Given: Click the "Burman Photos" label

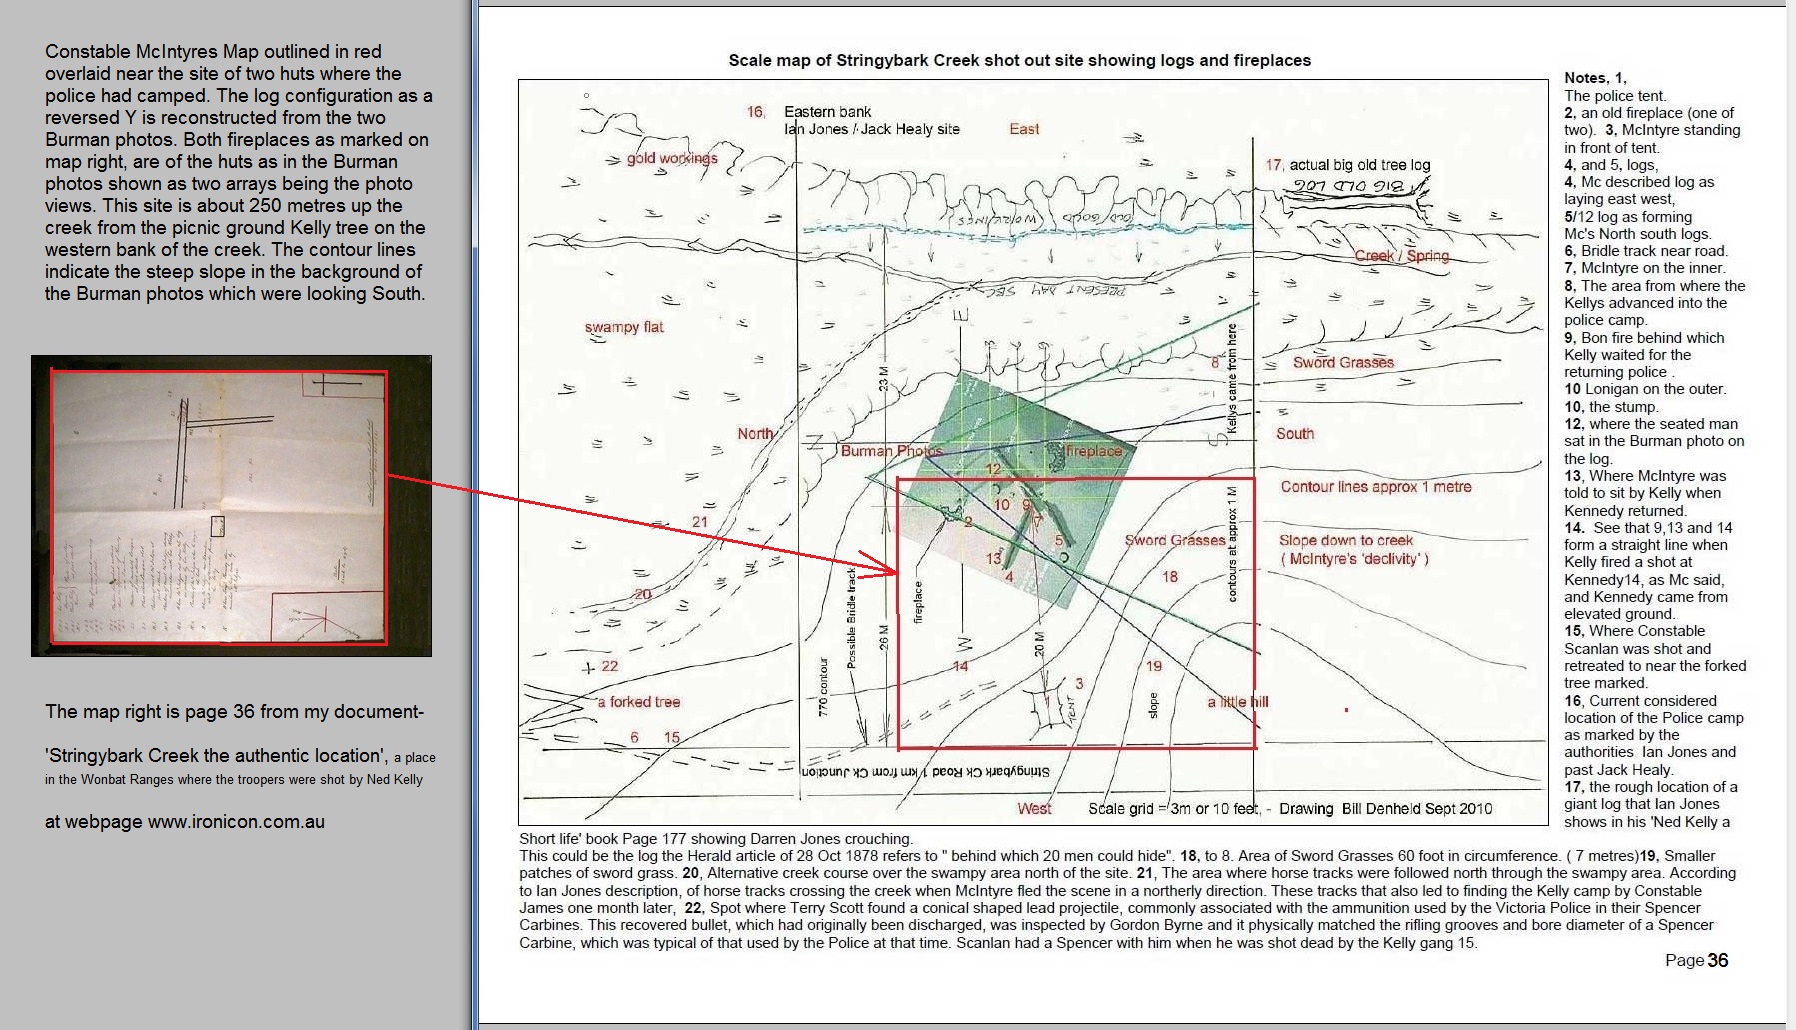Looking at the screenshot, I should coord(891,451).
